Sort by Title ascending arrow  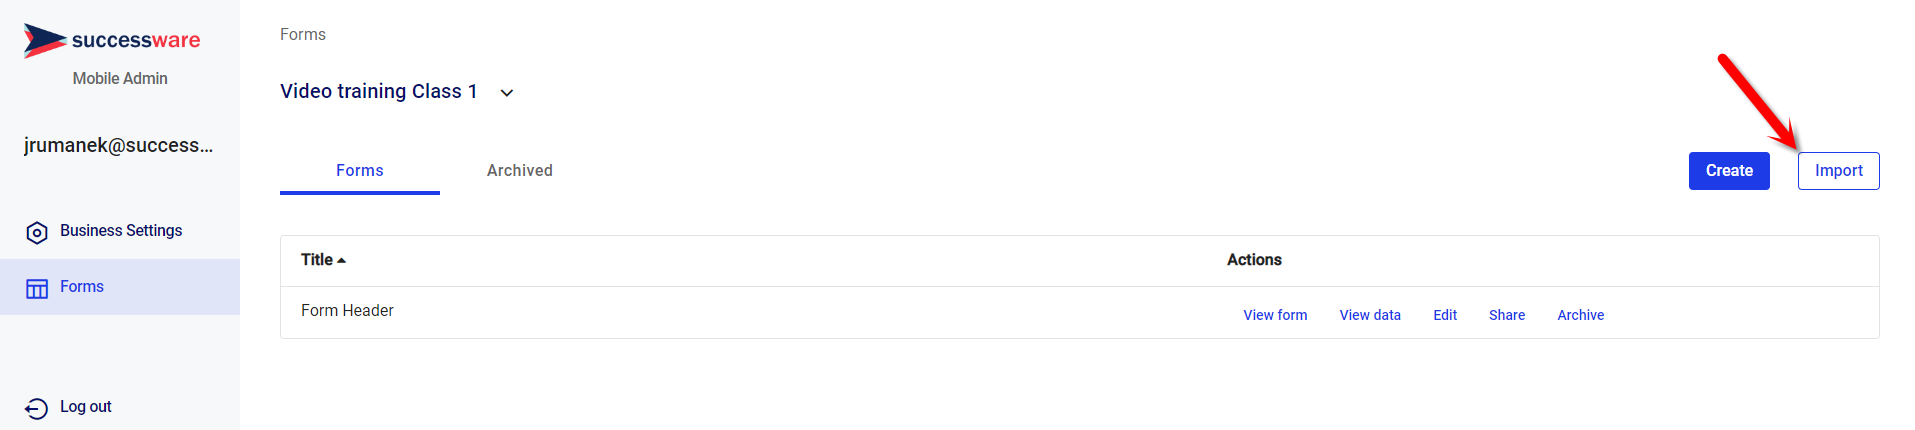click(341, 260)
